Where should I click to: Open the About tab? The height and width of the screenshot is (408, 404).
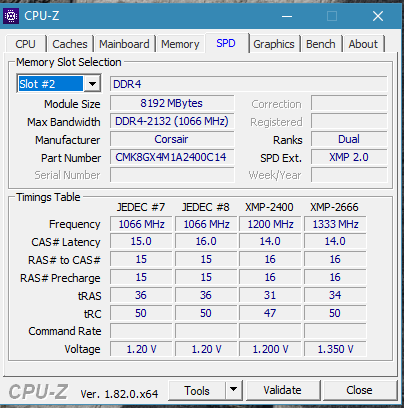click(x=363, y=44)
